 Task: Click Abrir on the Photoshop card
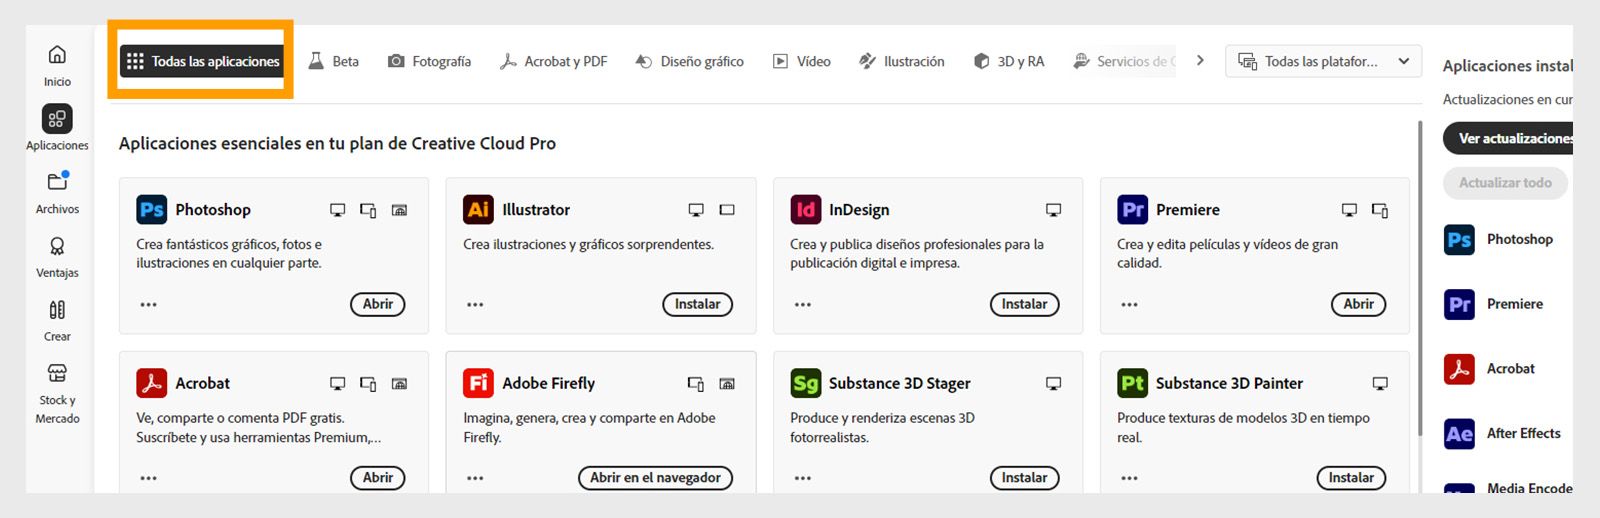[x=378, y=304]
